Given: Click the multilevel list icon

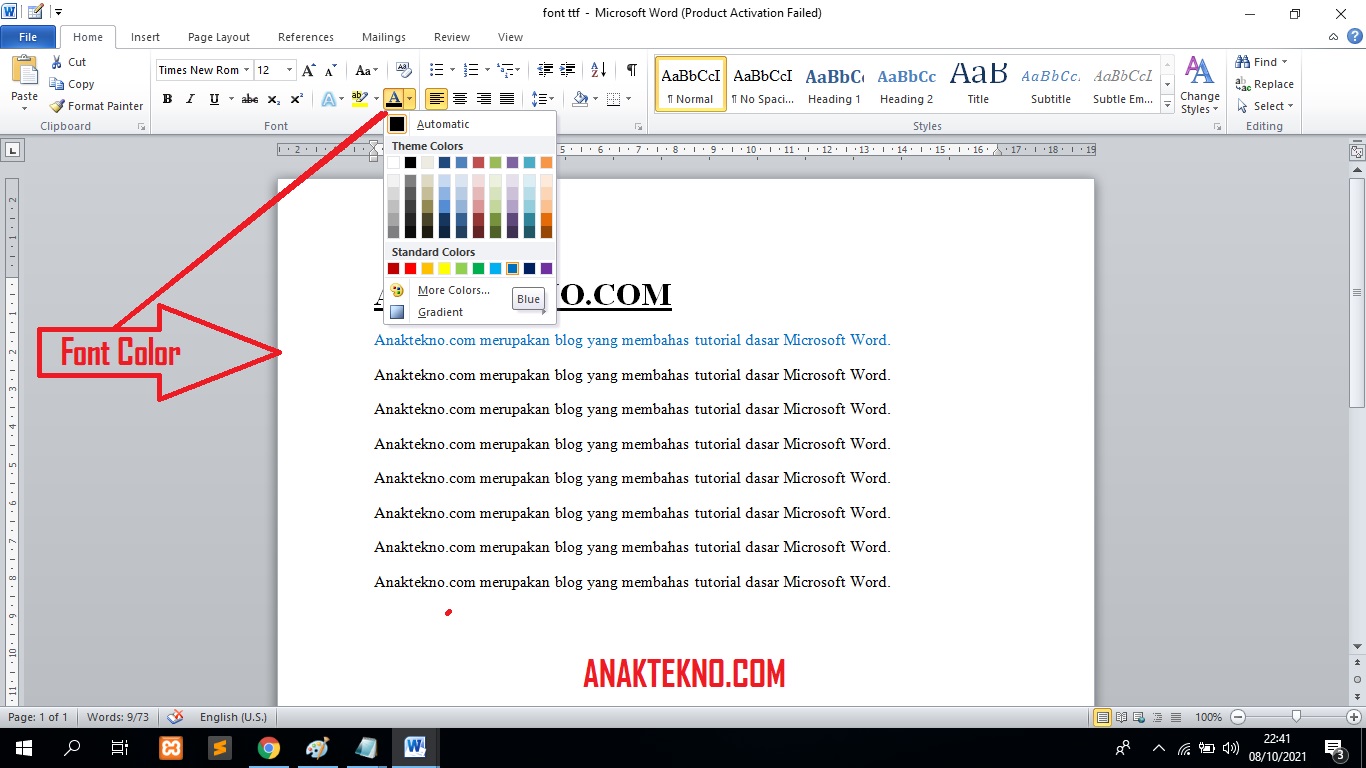Looking at the screenshot, I should (506, 70).
